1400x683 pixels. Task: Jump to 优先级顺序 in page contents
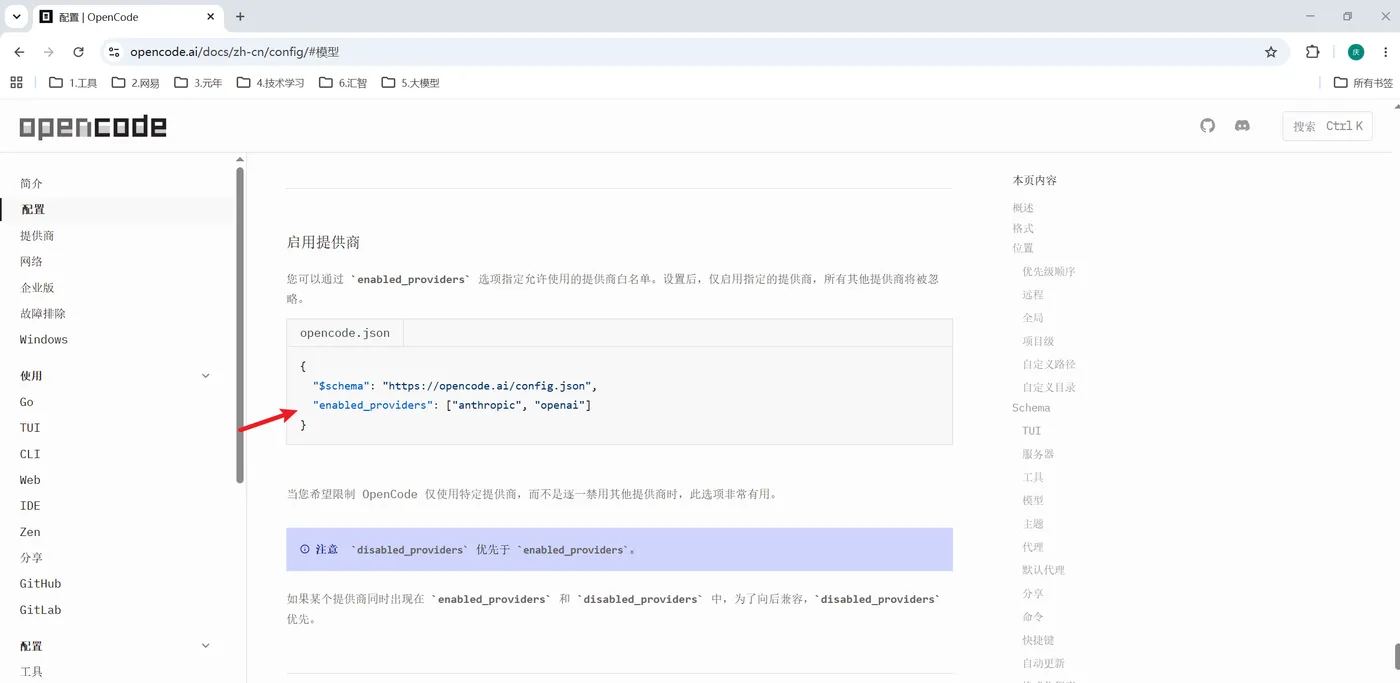[x=1049, y=272]
